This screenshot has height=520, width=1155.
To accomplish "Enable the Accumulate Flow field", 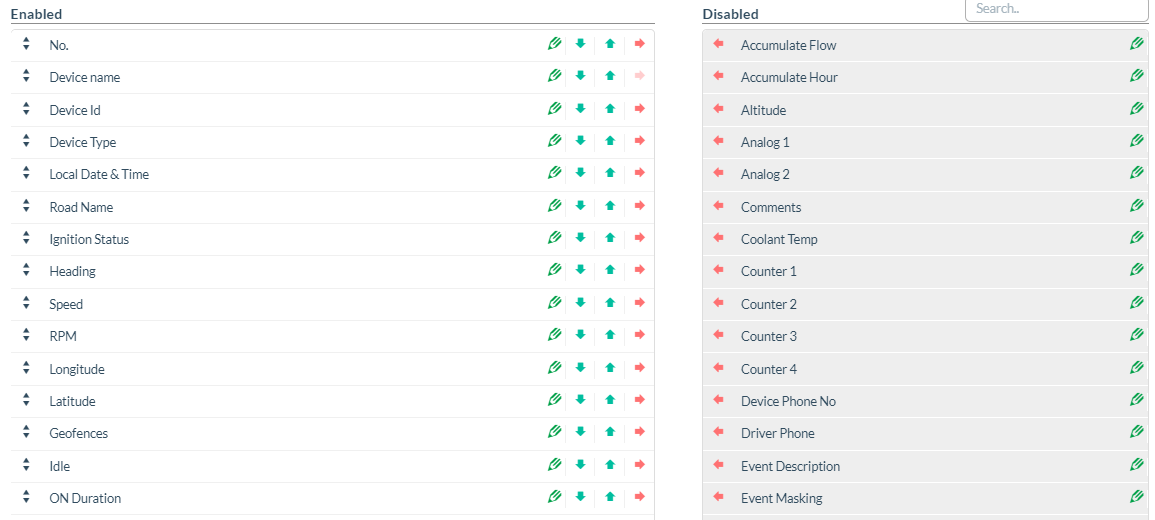I will point(718,44).
